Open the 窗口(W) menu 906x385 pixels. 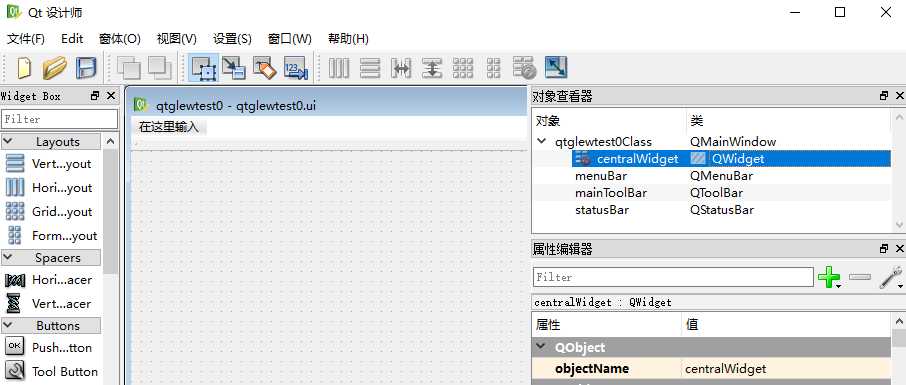pos(289,39)
